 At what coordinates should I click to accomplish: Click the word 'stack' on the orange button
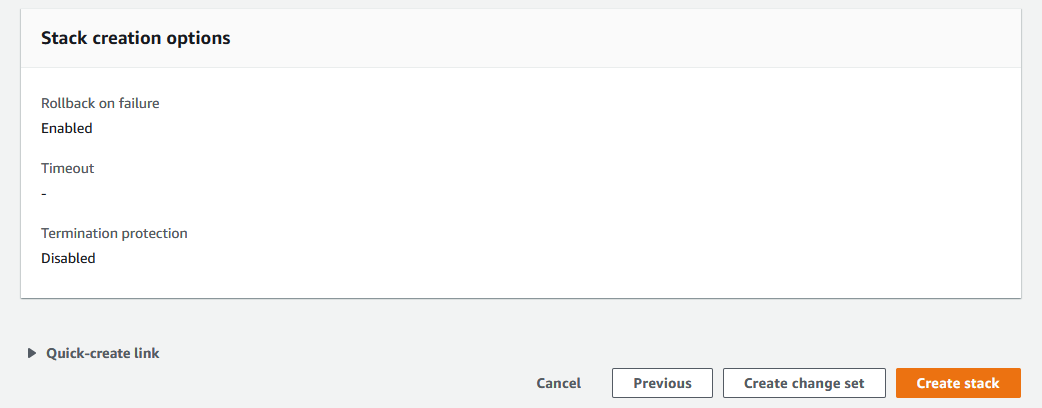coord(980,383)
